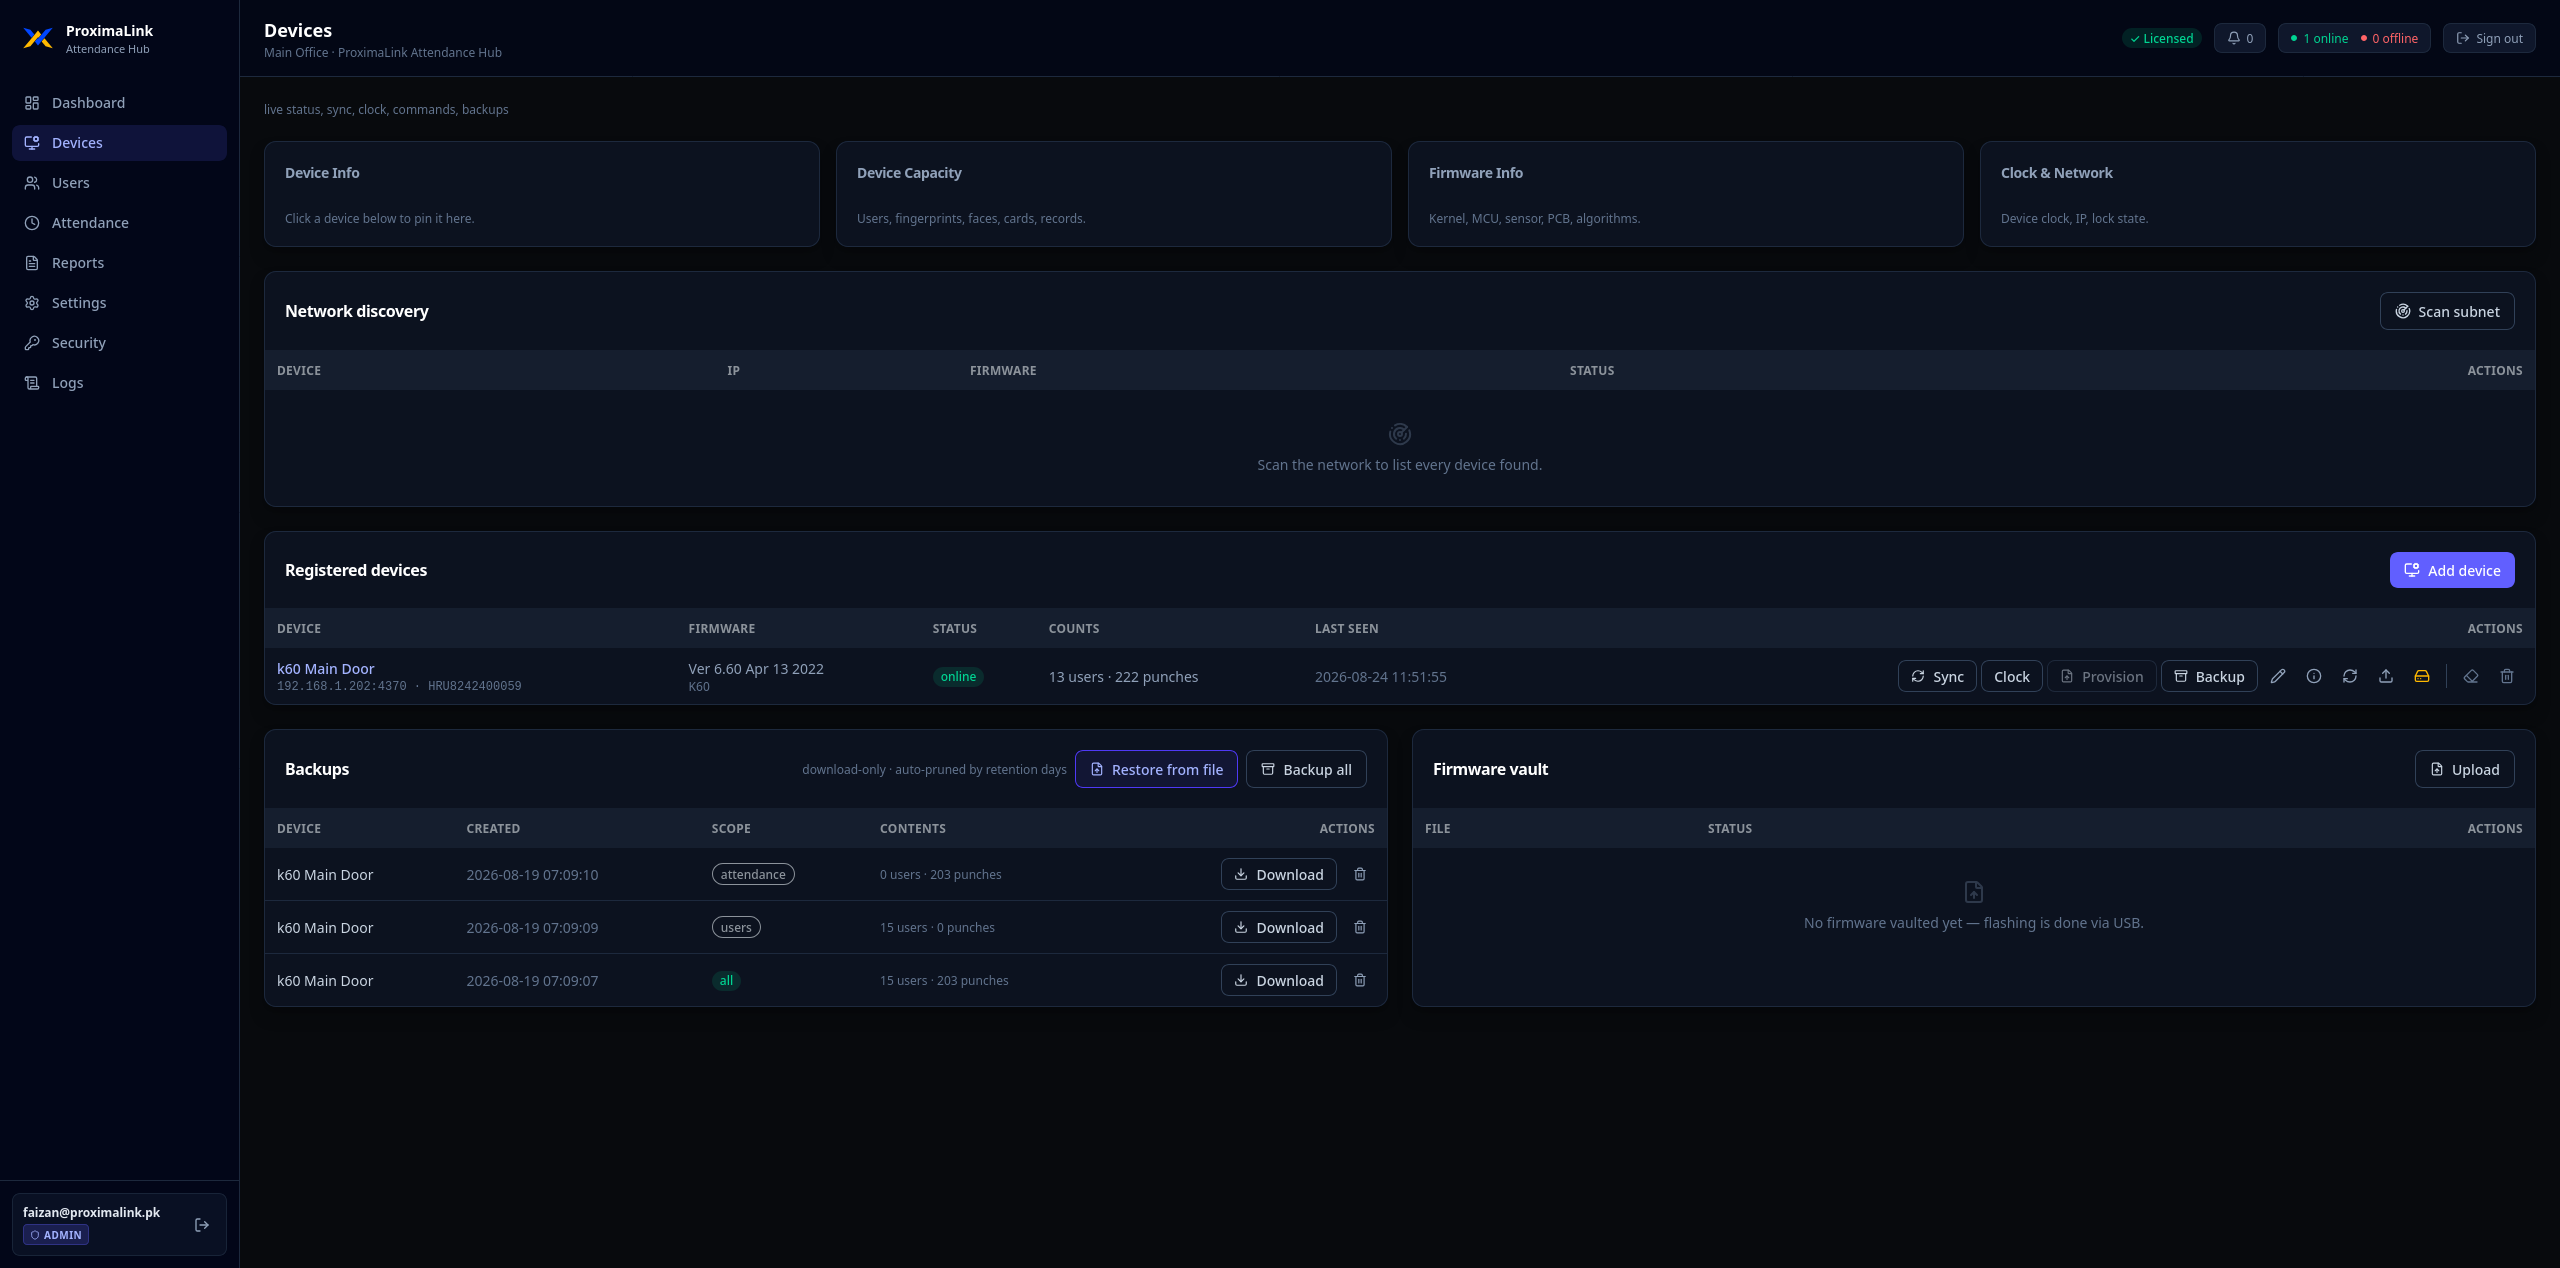The image size is (2560, 1268).
Task: Delete the attendance-scope backup
Action: [1360, 874]
